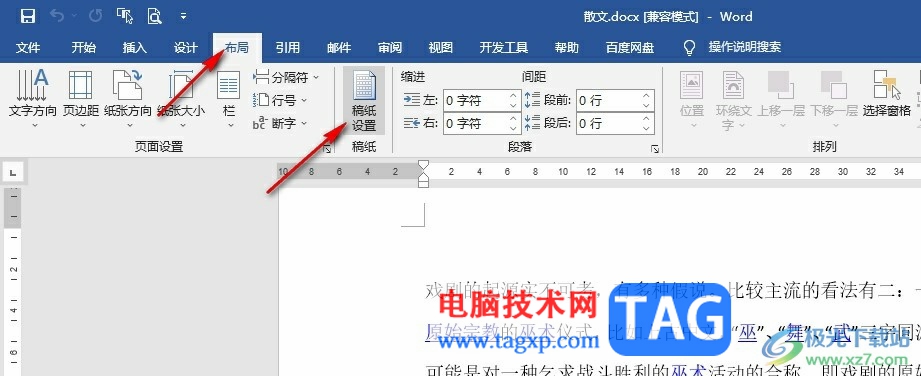Open the 纸张方向 orientation menu
The width and height of the screenshot is (921, 376).
point(127,99)
